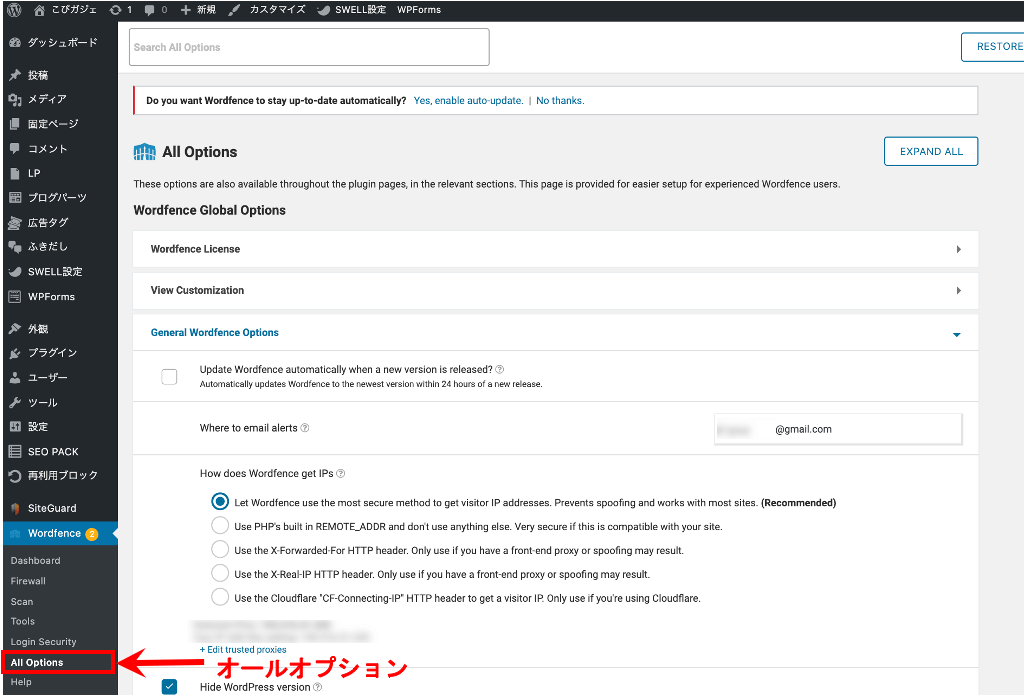Screen dimensions: 1024x696
Task: Click the 'General Wordfence Options' heading text
Action: point(214,333)
